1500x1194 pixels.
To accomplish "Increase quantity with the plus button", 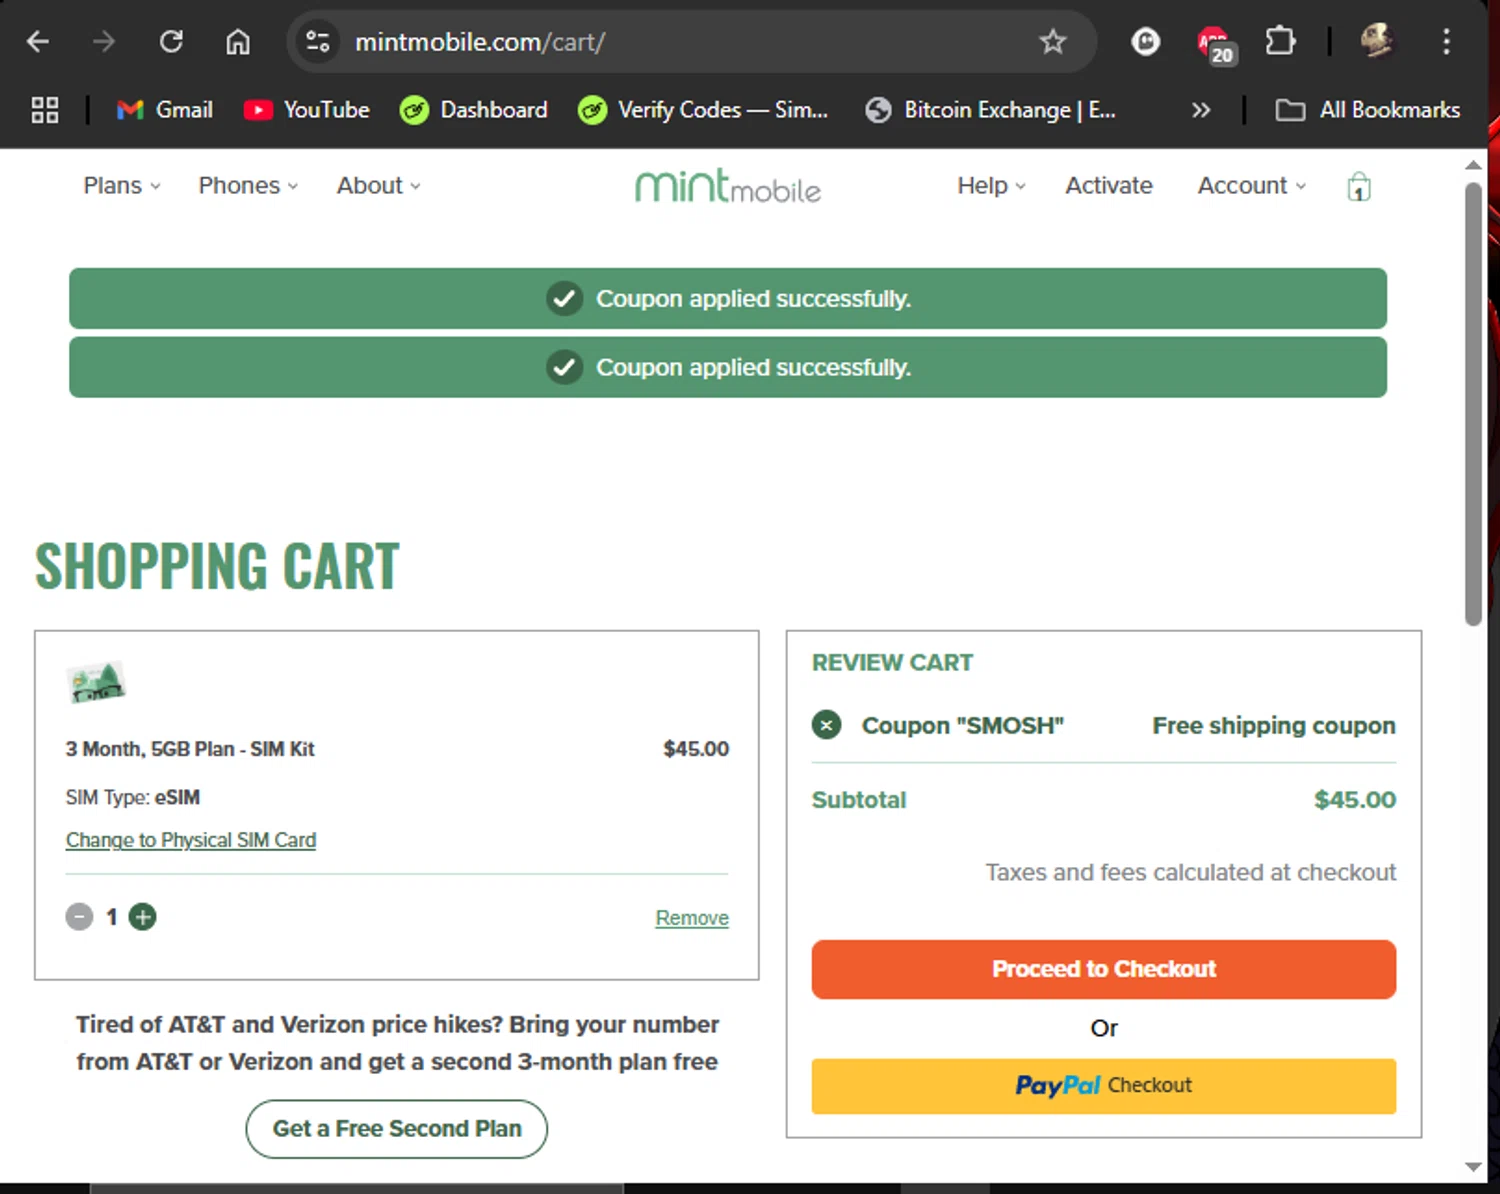I will pos(143,917).
